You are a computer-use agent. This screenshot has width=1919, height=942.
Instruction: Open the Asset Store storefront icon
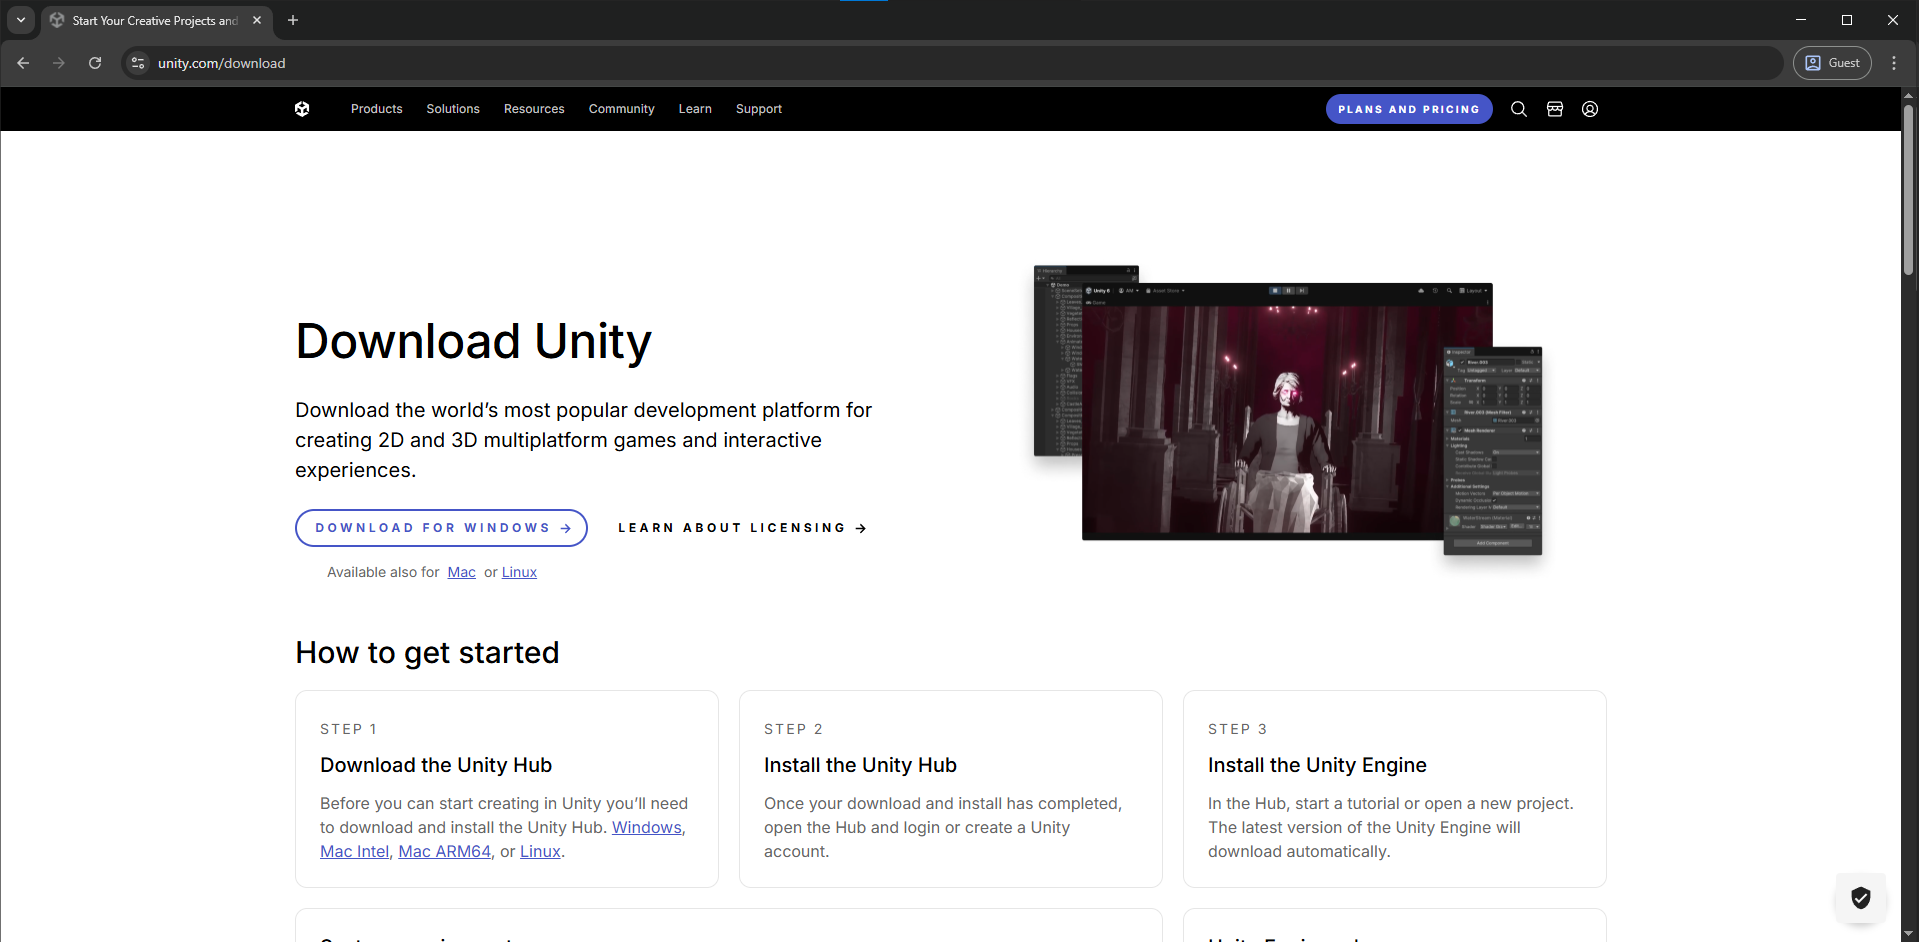(1555, 109)
